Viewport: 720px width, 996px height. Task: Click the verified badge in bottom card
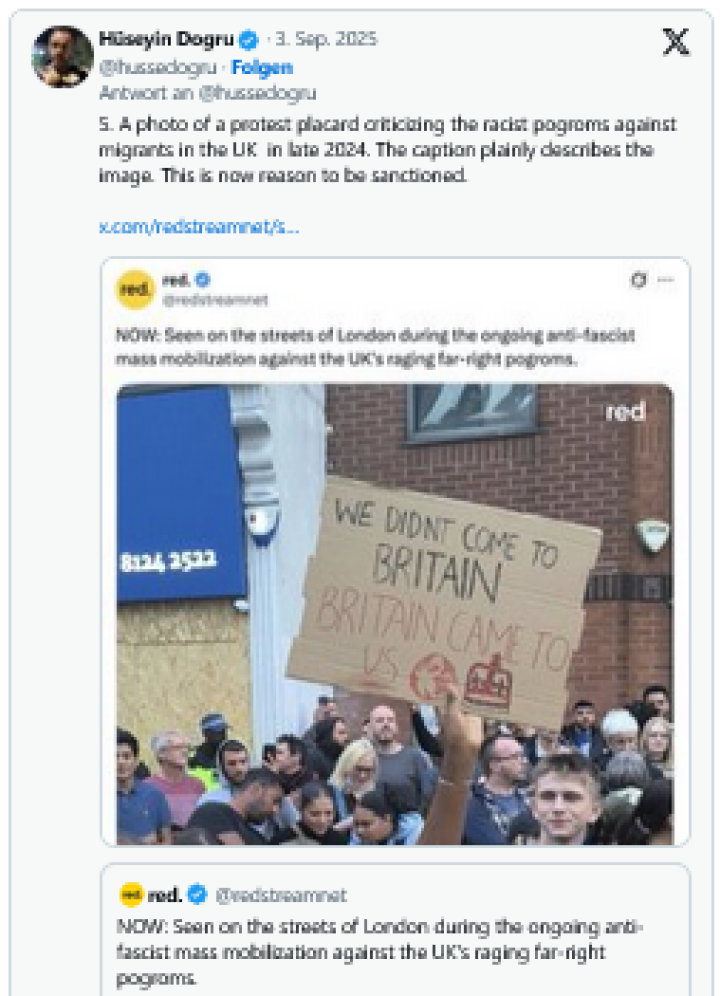pos(198,894)
